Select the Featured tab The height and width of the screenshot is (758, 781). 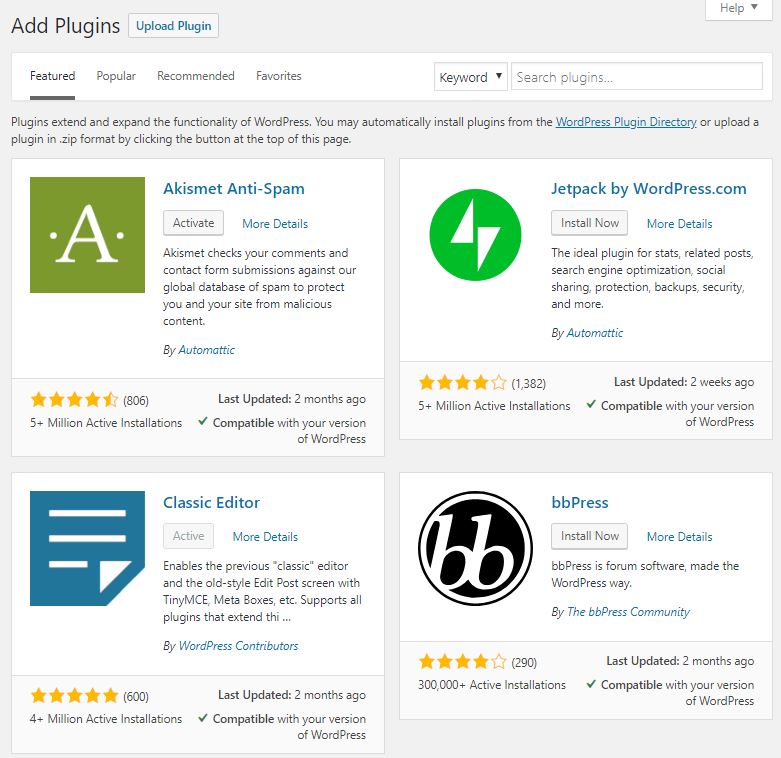pos(52,76)
